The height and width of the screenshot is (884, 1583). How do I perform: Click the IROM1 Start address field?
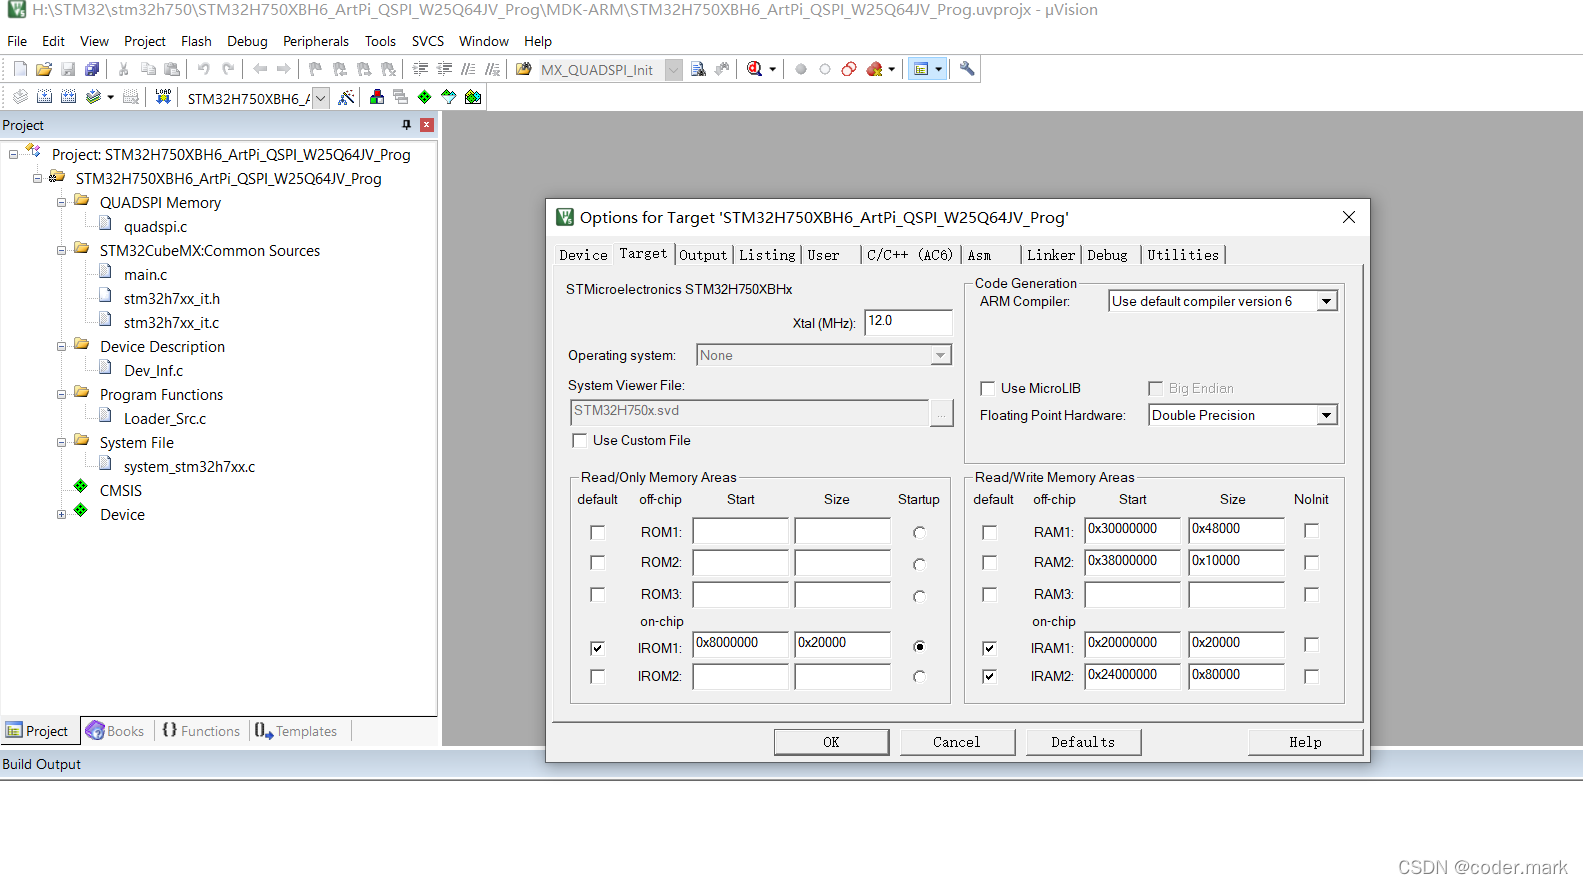click(x=741, y=643)
